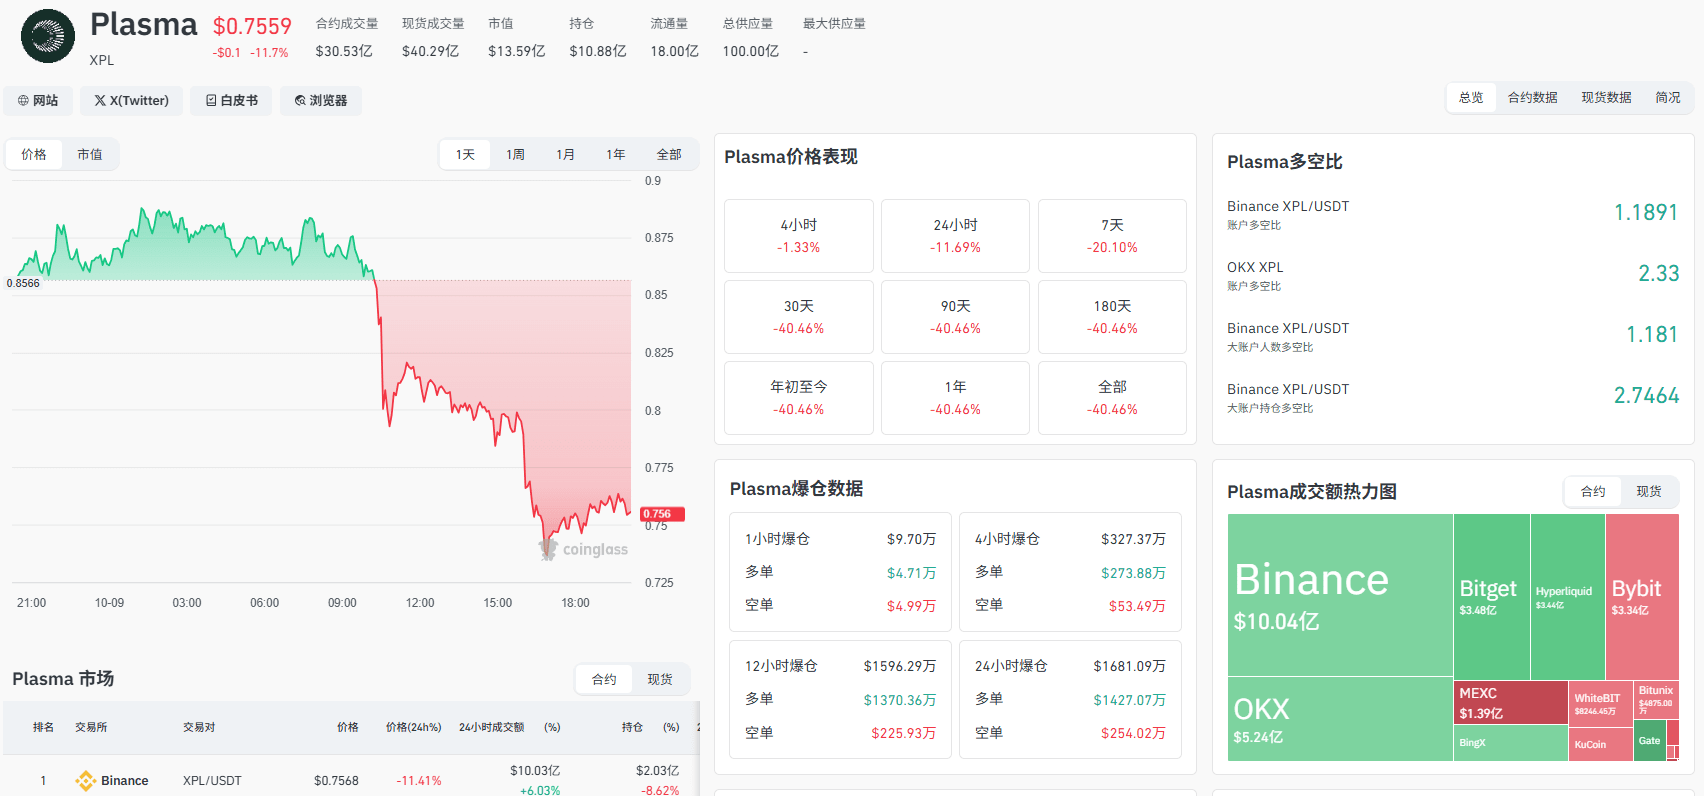Set chart range to 1月
1704x796 pixels.
(x=565, y=155)
